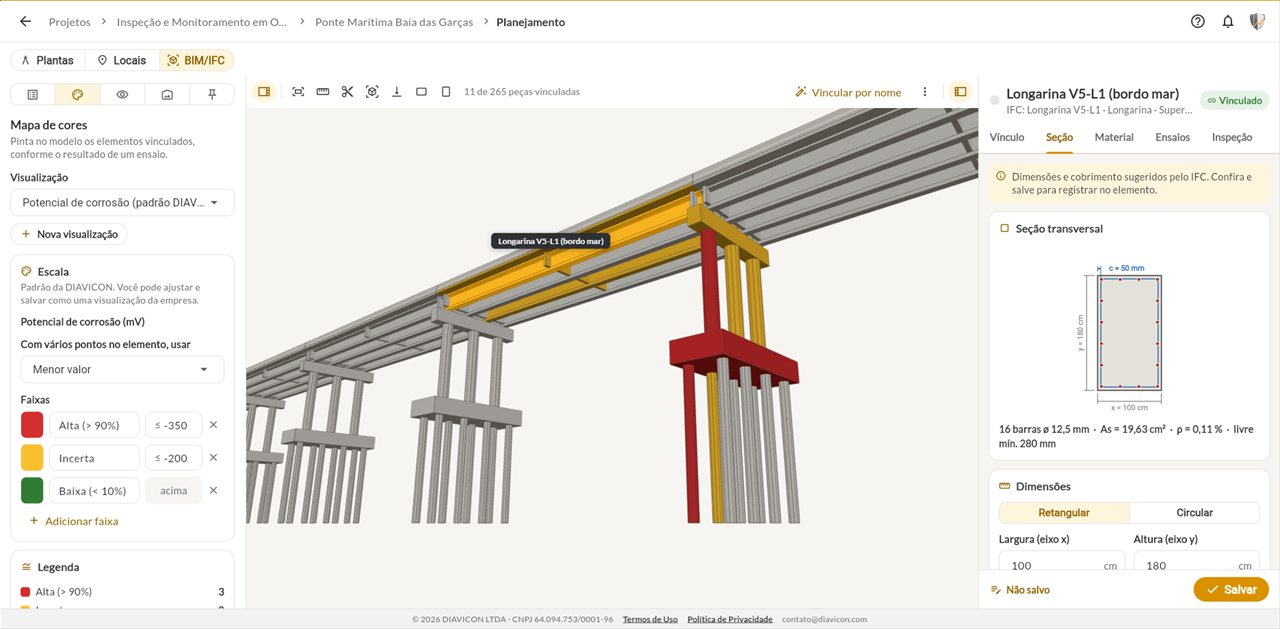Open the eye visibility panel tab
Viewport: 1280px width, 629px height.
coord(122,94)
